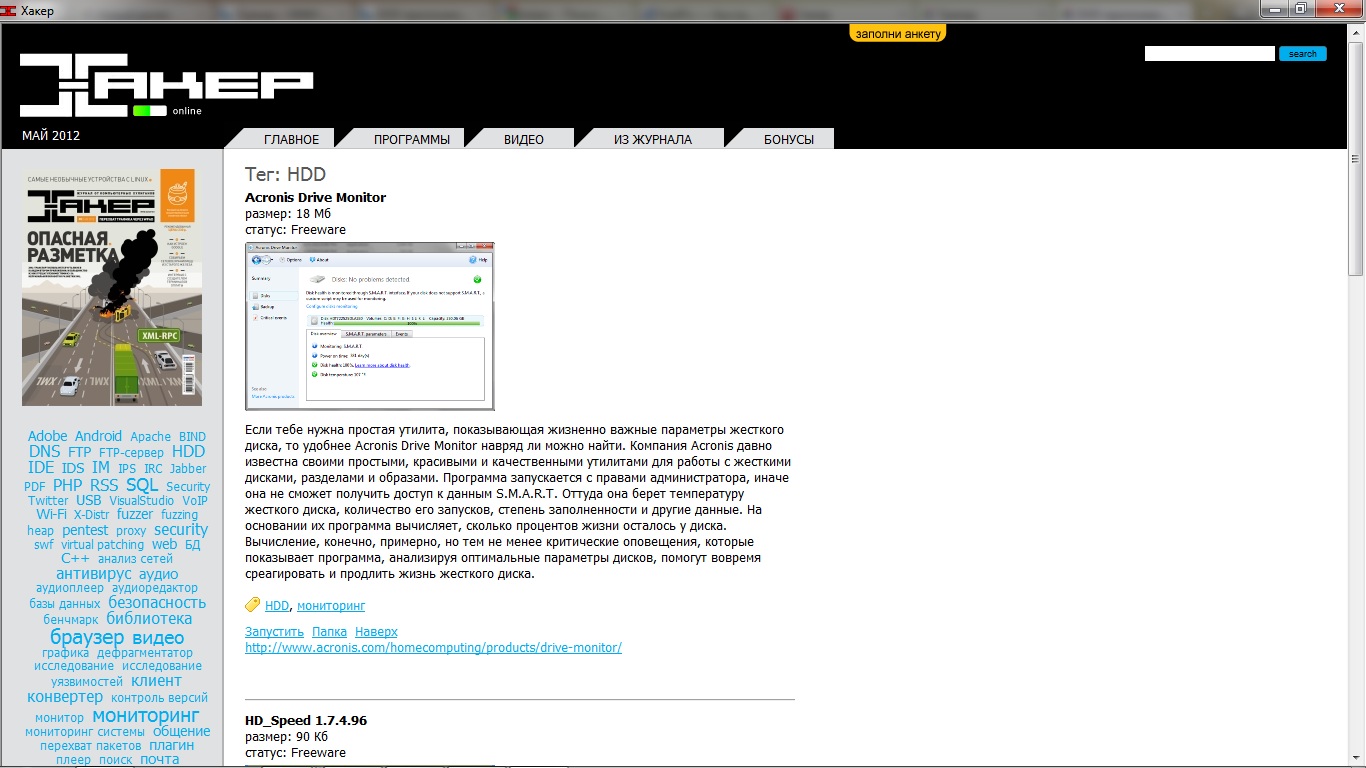The height and width of the screenshot is (768, 1366).
Task: Open the C++ tag
Action: click(x=75, y=558)
